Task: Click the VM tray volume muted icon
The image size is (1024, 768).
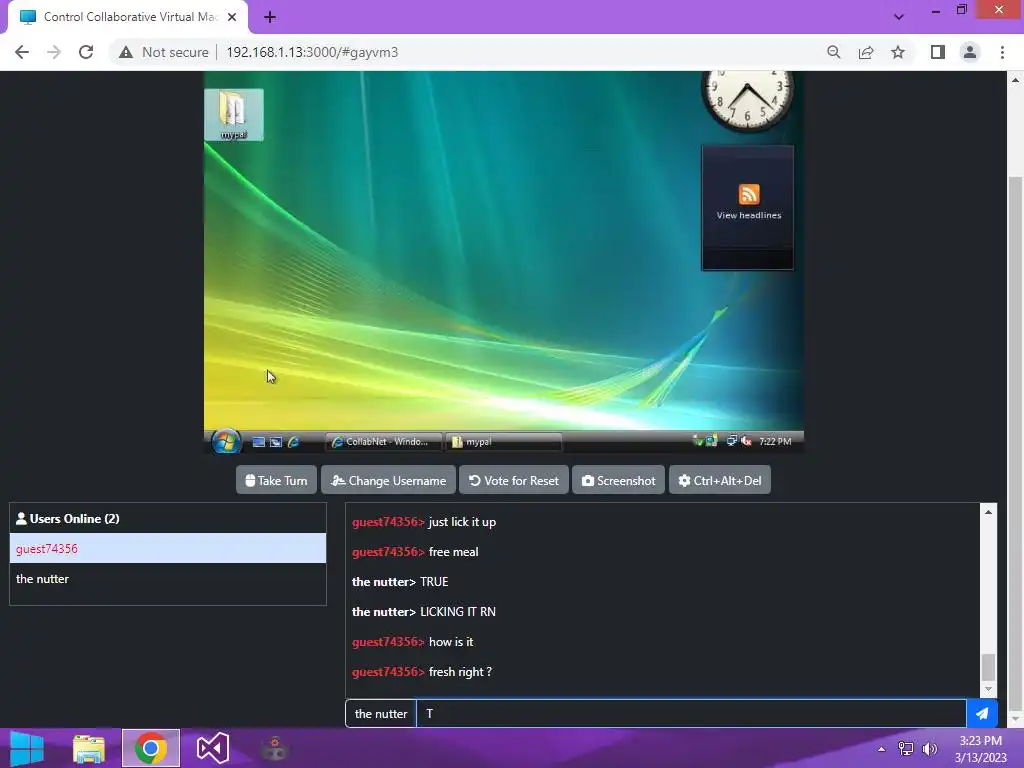Action: pos(746,441)
